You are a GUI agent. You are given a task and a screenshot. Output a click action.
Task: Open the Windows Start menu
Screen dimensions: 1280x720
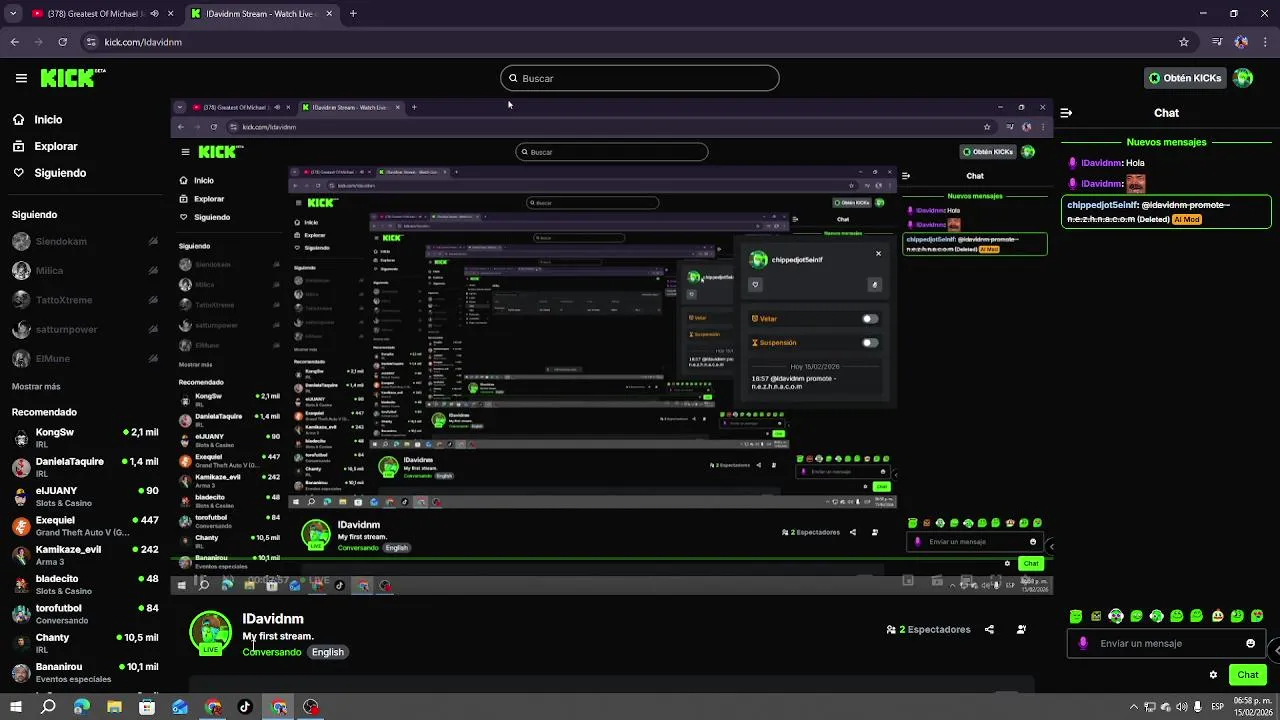pyautogui.click(x=15, y=707)
